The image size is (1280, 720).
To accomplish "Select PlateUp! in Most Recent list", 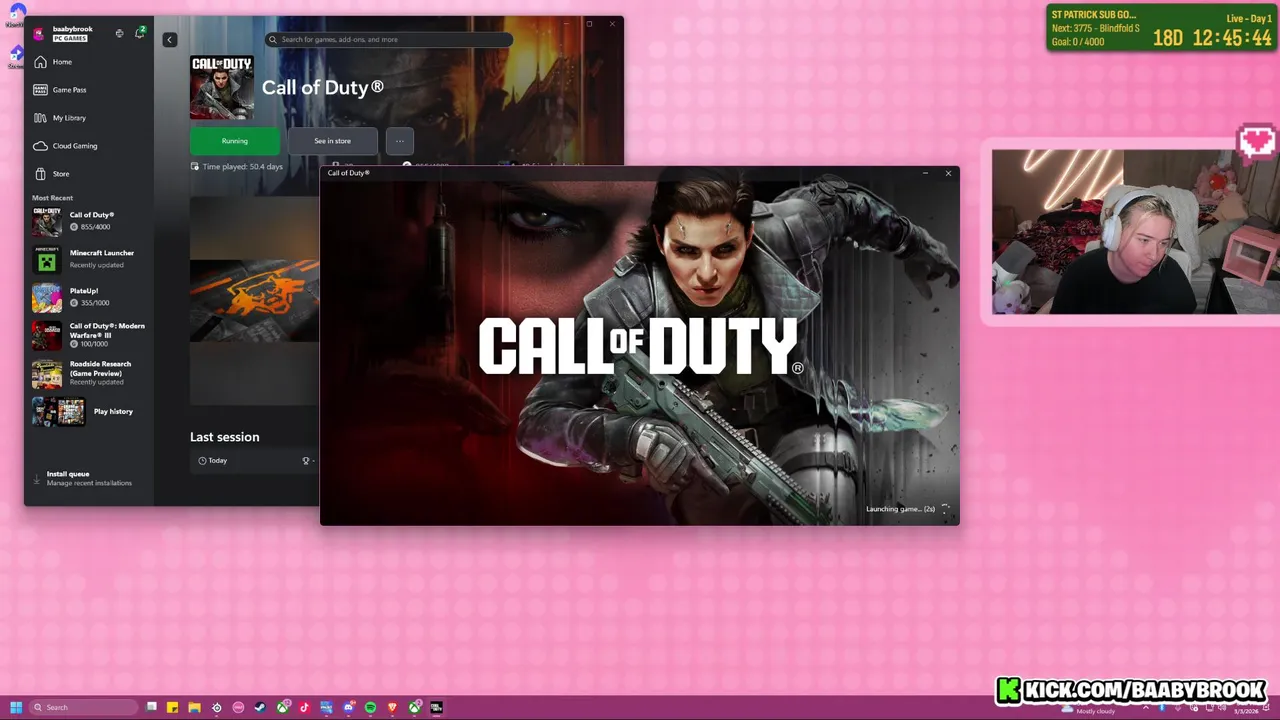I will coord(90,297).
